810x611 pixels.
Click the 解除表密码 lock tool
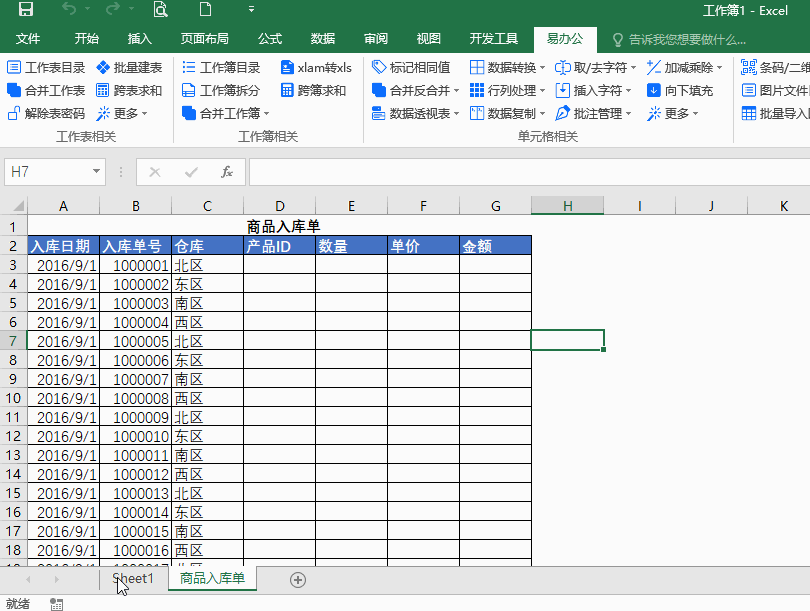(46, 113)
